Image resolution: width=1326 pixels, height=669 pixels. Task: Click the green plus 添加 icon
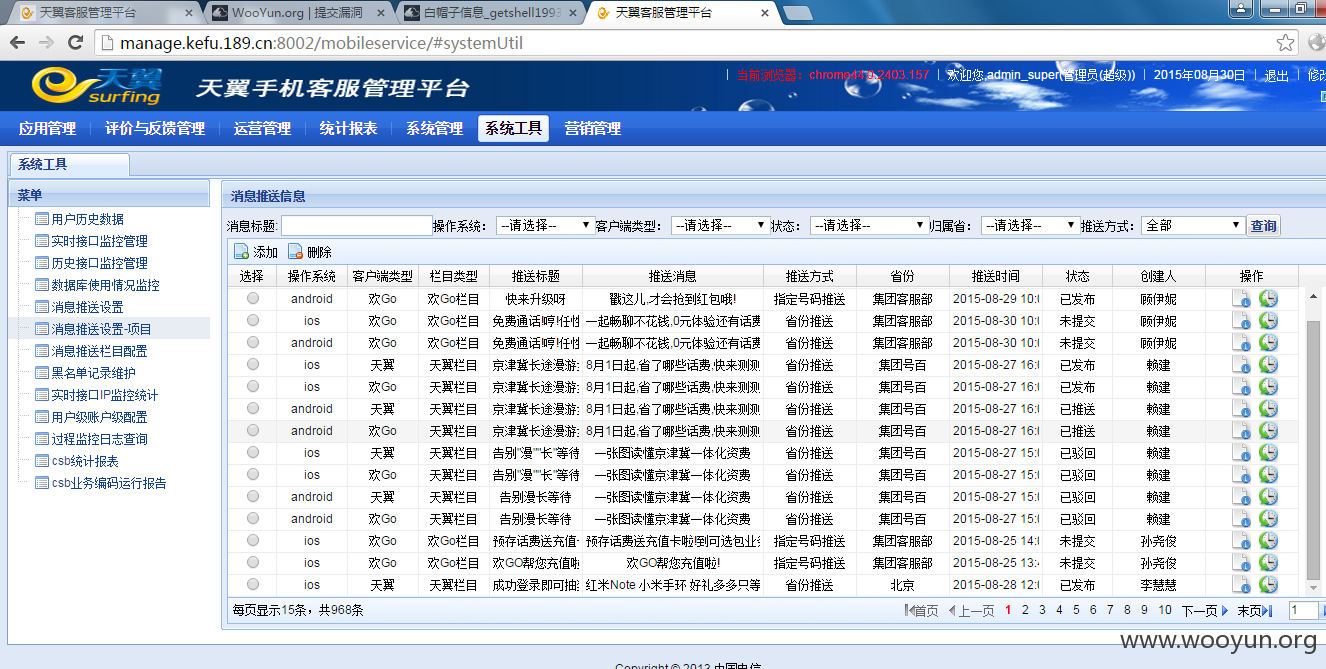click(242, 252)
